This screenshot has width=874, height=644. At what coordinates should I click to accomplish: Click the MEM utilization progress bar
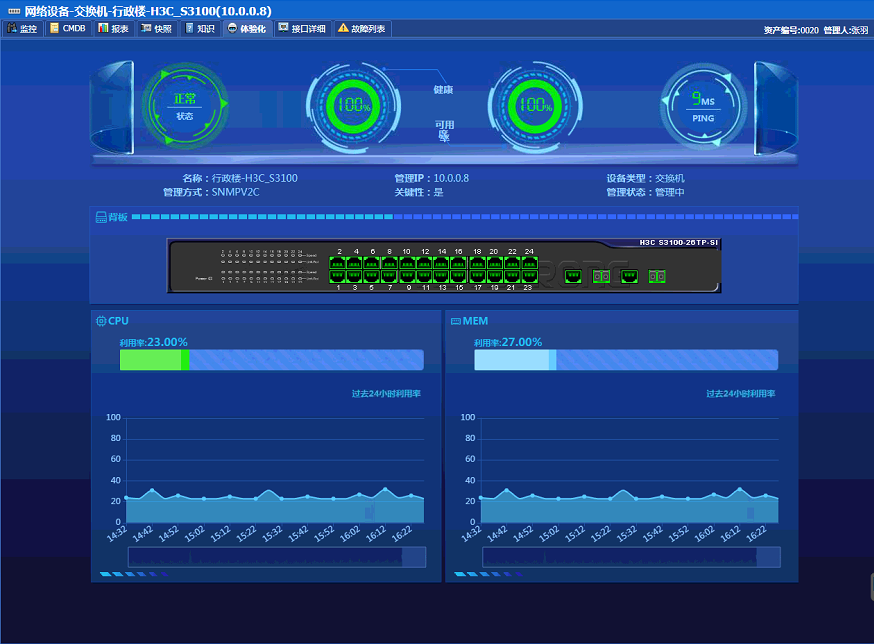point(626,360)
